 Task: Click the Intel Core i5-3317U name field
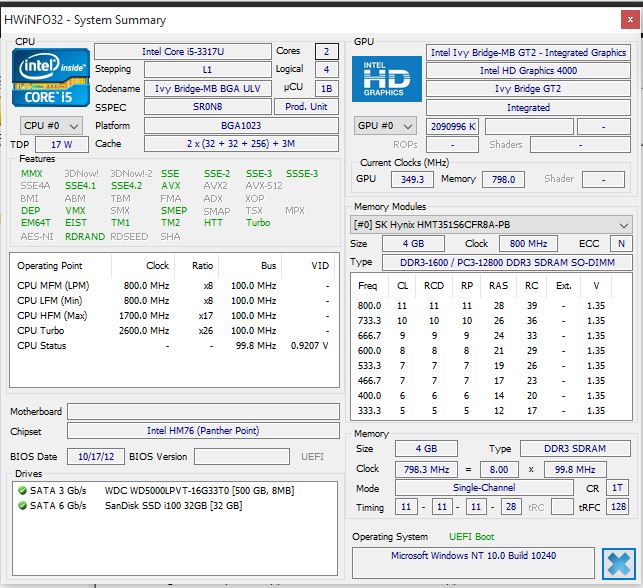tap(183, 52)
